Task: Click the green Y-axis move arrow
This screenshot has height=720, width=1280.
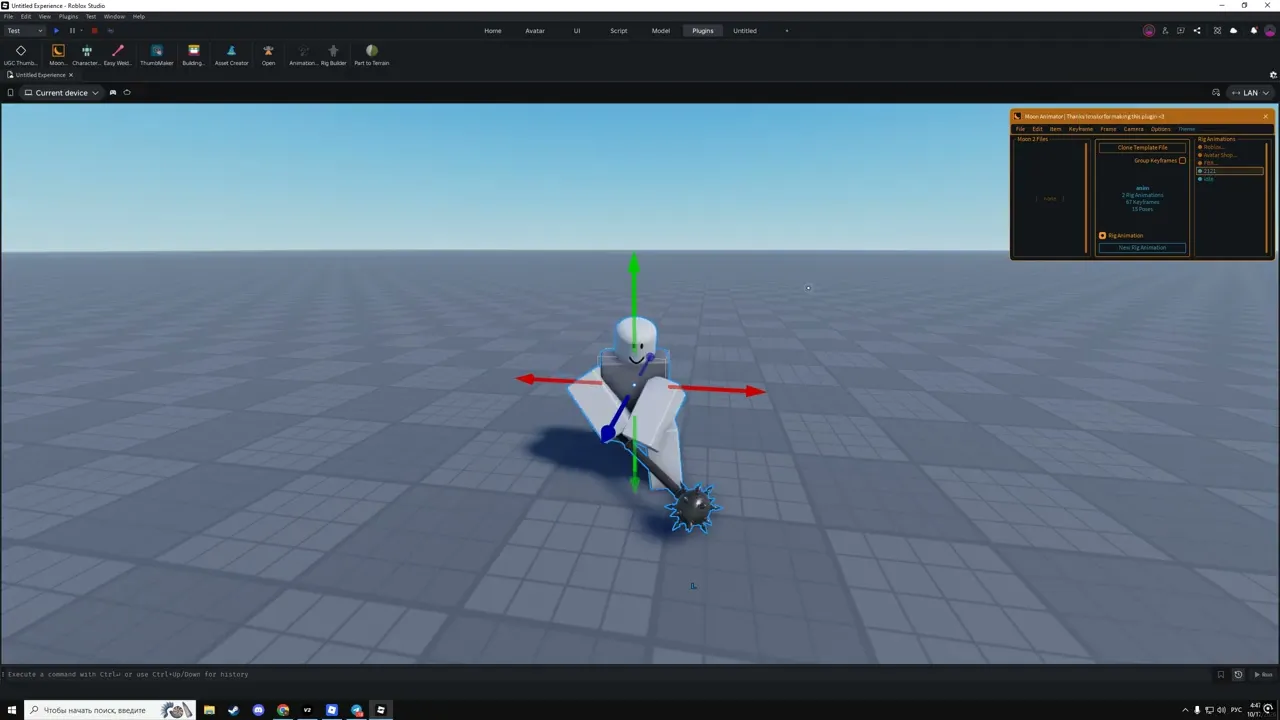Action: click(x=634, y=266)
